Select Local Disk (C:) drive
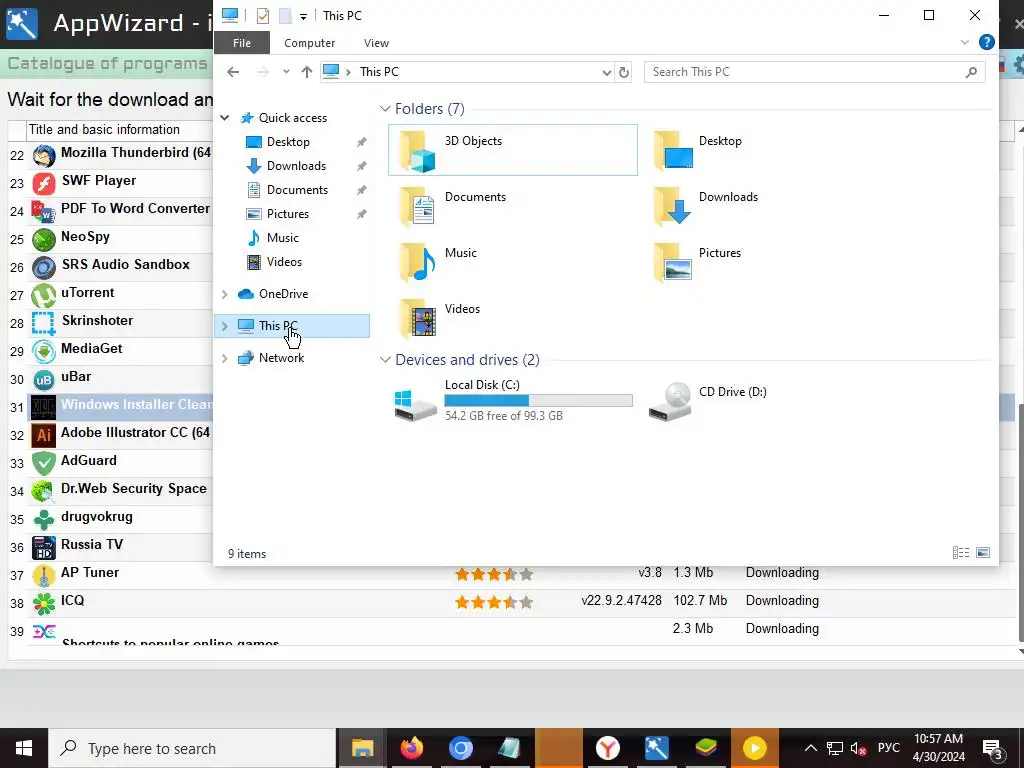1024x768 pixels. point(513,400)
